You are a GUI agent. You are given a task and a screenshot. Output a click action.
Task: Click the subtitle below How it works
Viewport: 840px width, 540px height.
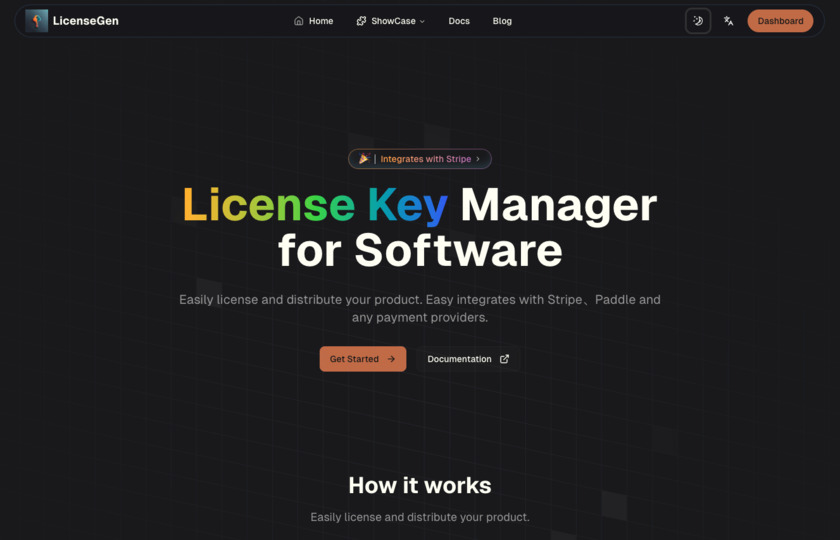point(419,517)
